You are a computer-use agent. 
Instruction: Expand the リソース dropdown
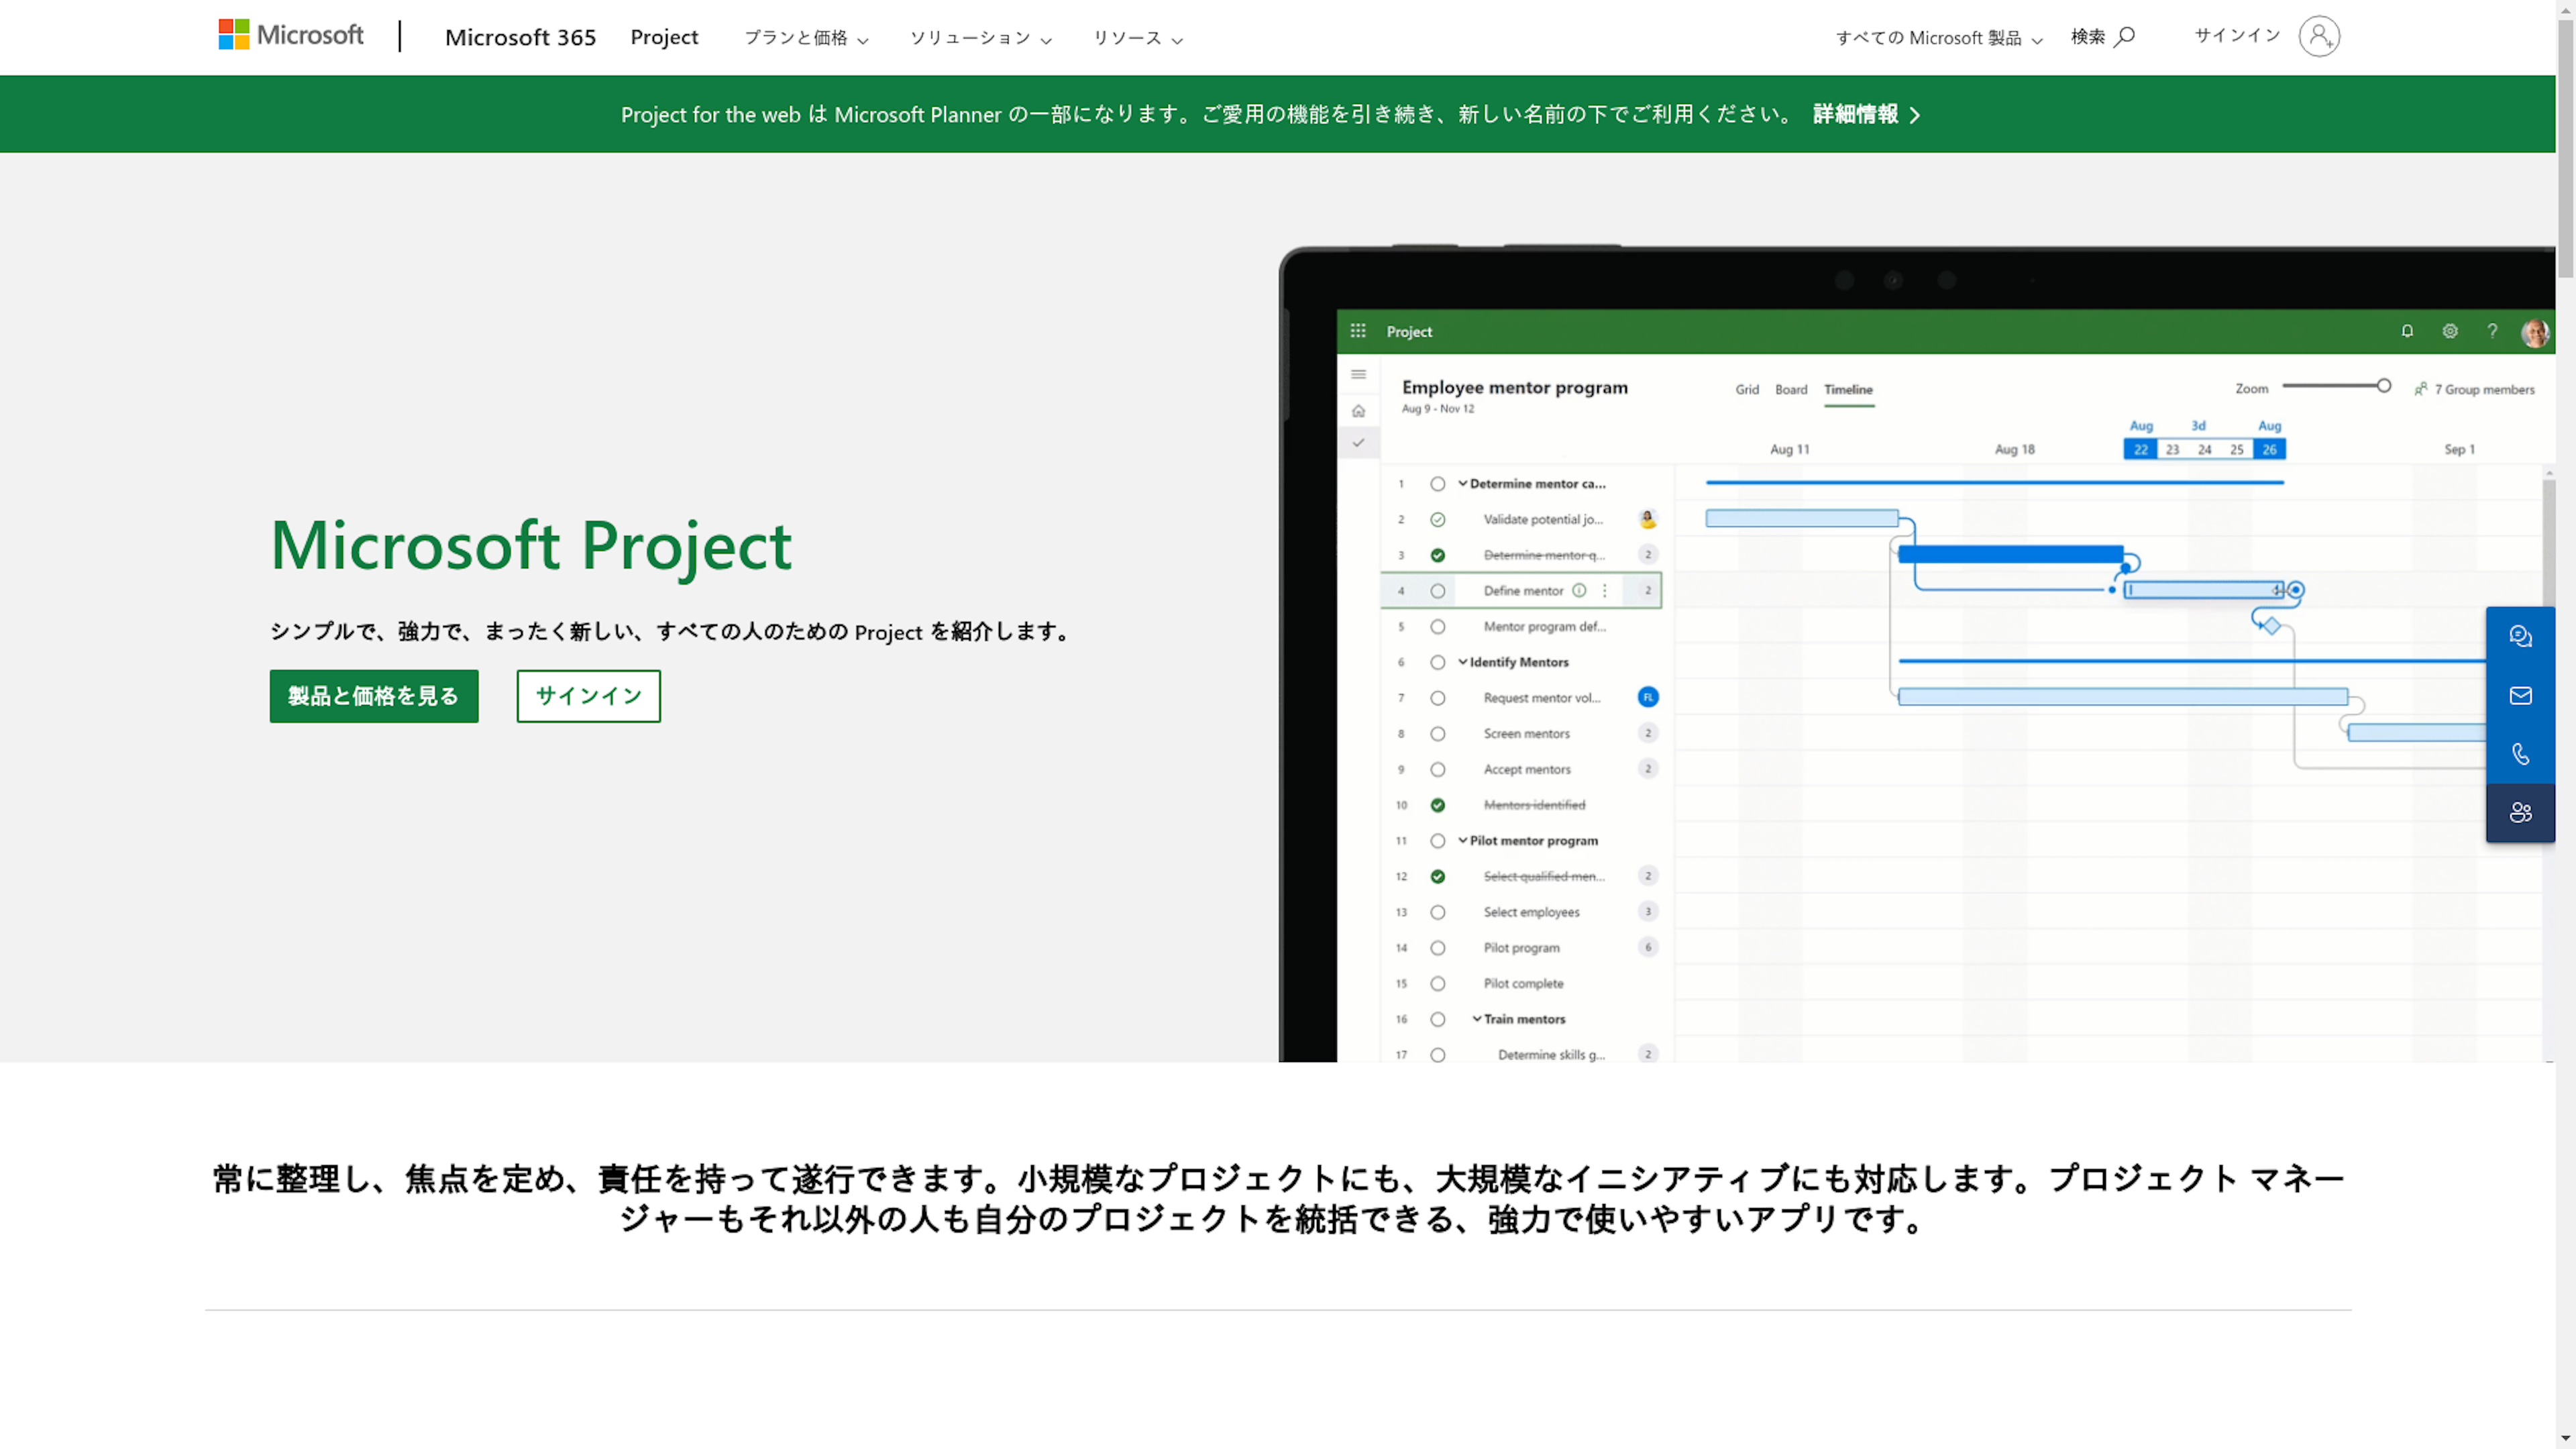click(1137, 38)
